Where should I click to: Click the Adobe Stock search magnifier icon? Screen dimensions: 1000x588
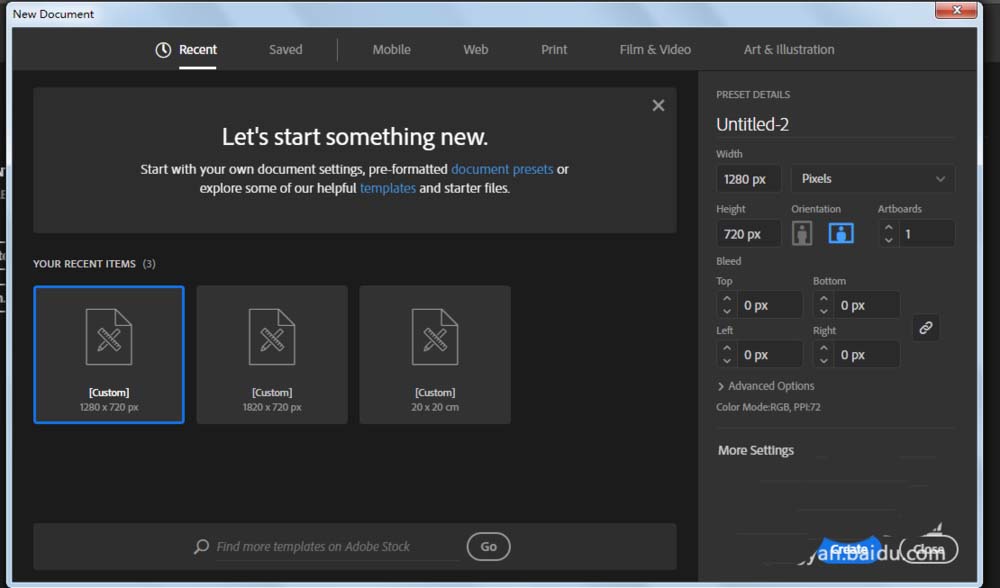pos(202,547)
